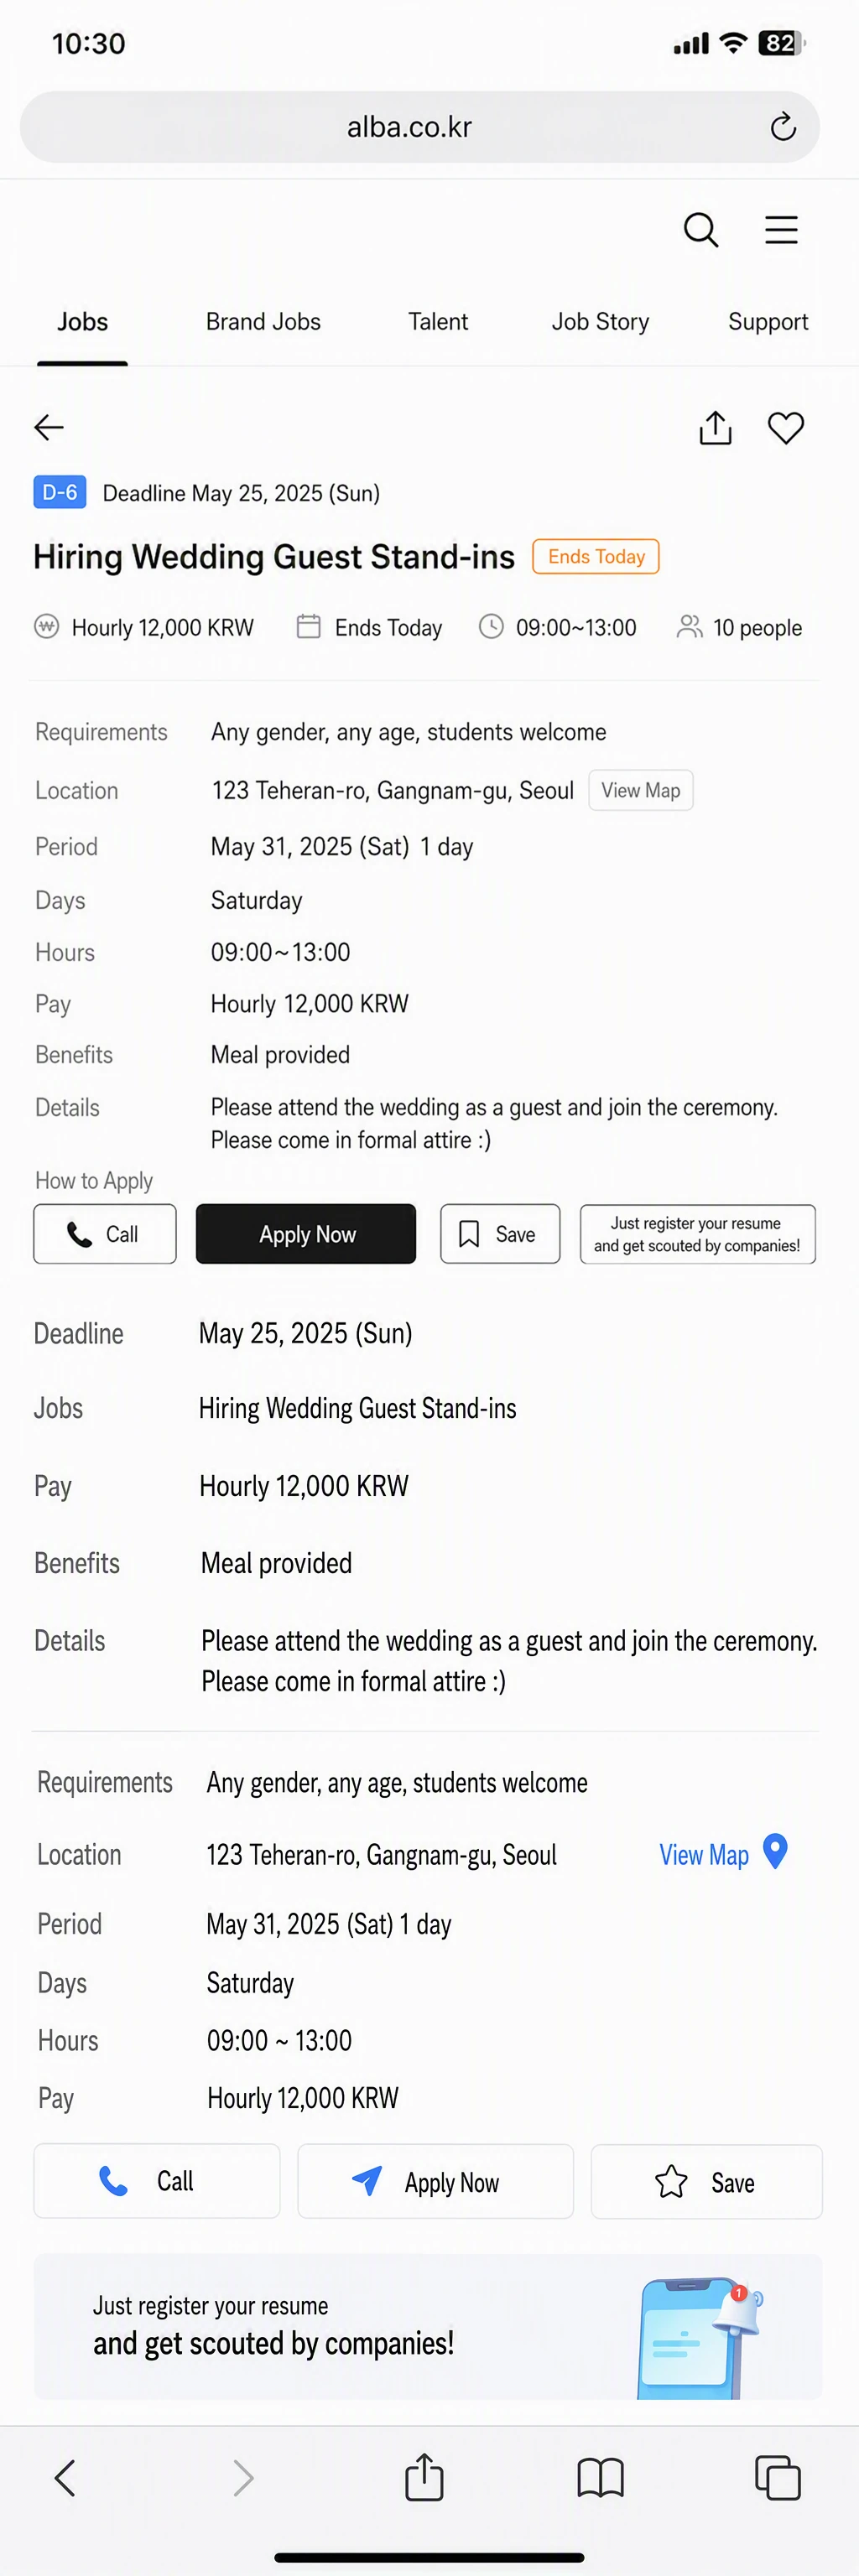Screen dimensions: 859x2576
Task: Favorite the job with the heart icon
Action: (786, 428)
